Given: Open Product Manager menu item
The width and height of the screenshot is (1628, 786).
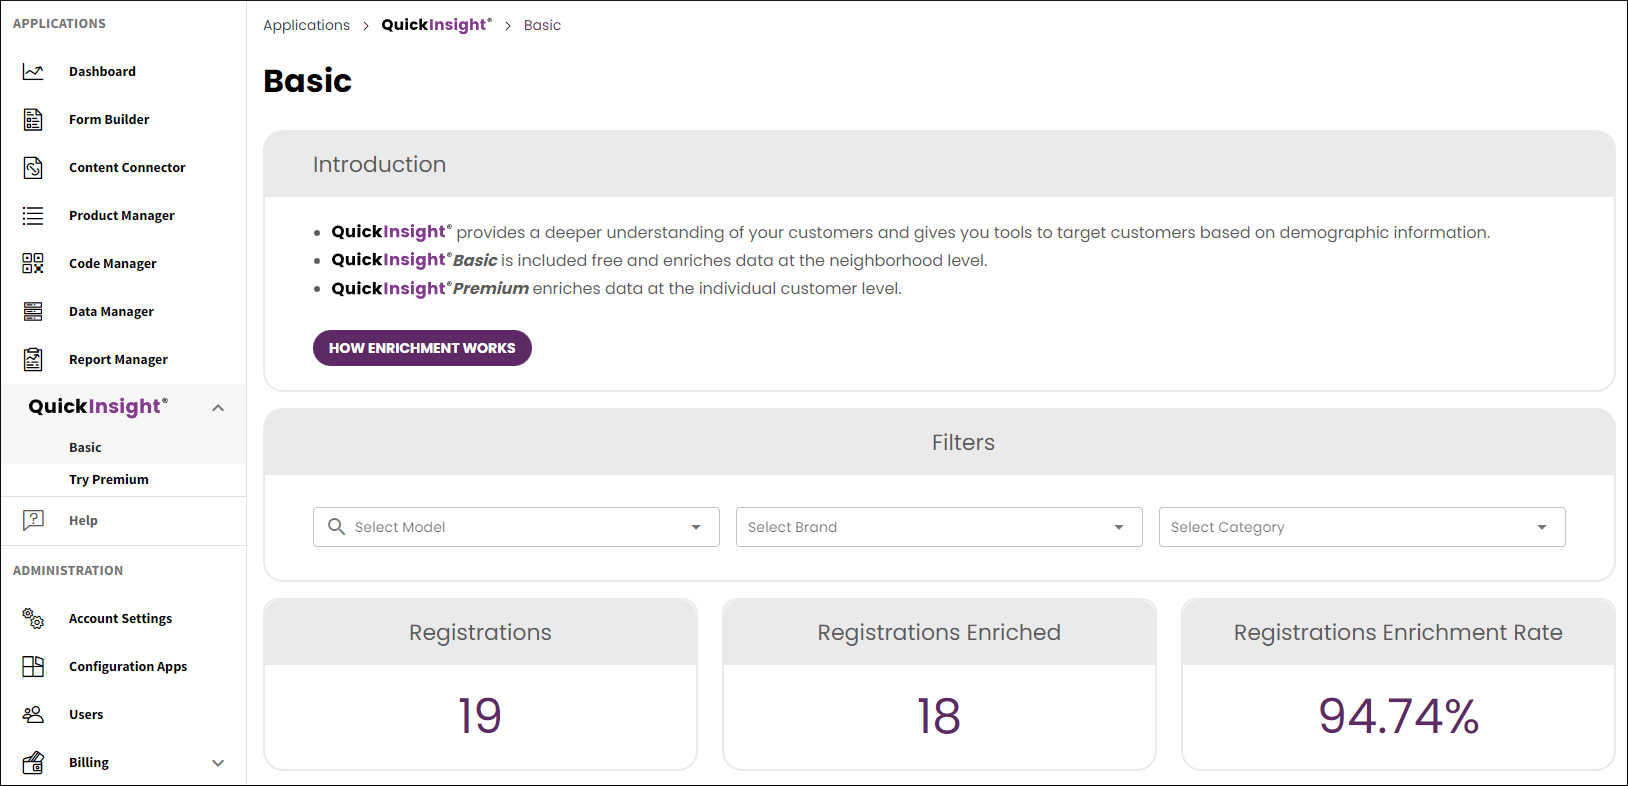Looking at the screenshot, I should [122, 216].
